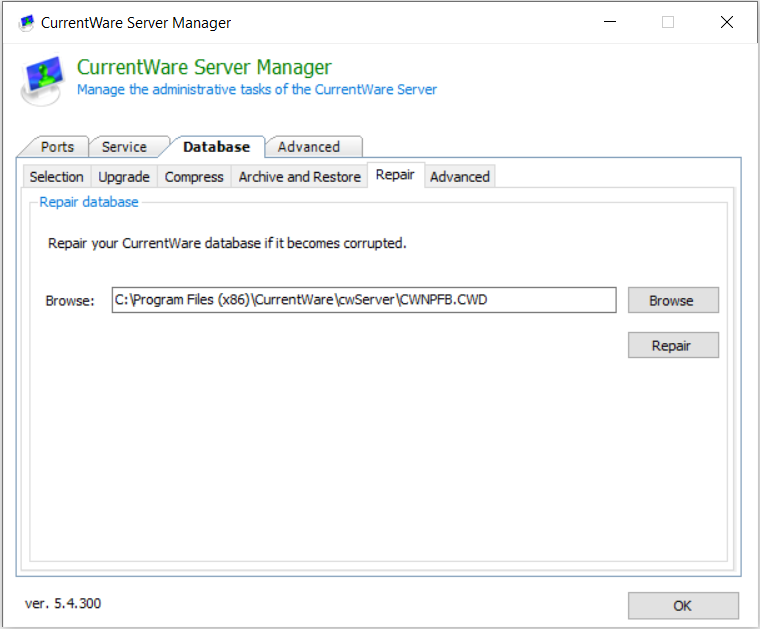Click the version 5.4.300 label

point(63,603)
